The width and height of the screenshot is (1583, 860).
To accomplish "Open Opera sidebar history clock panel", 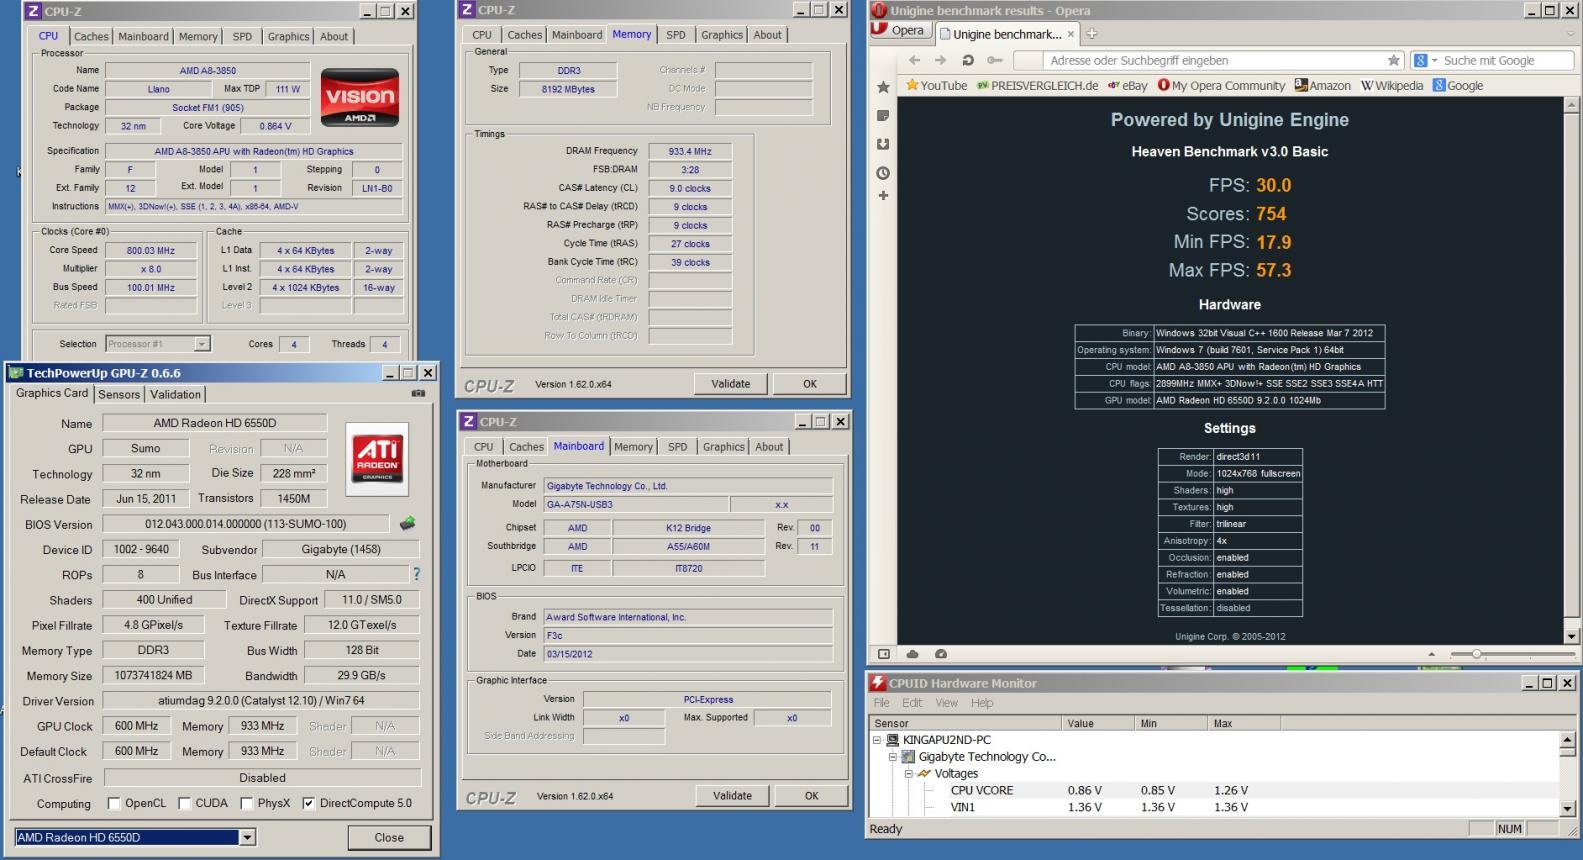I will click(883, 172).
